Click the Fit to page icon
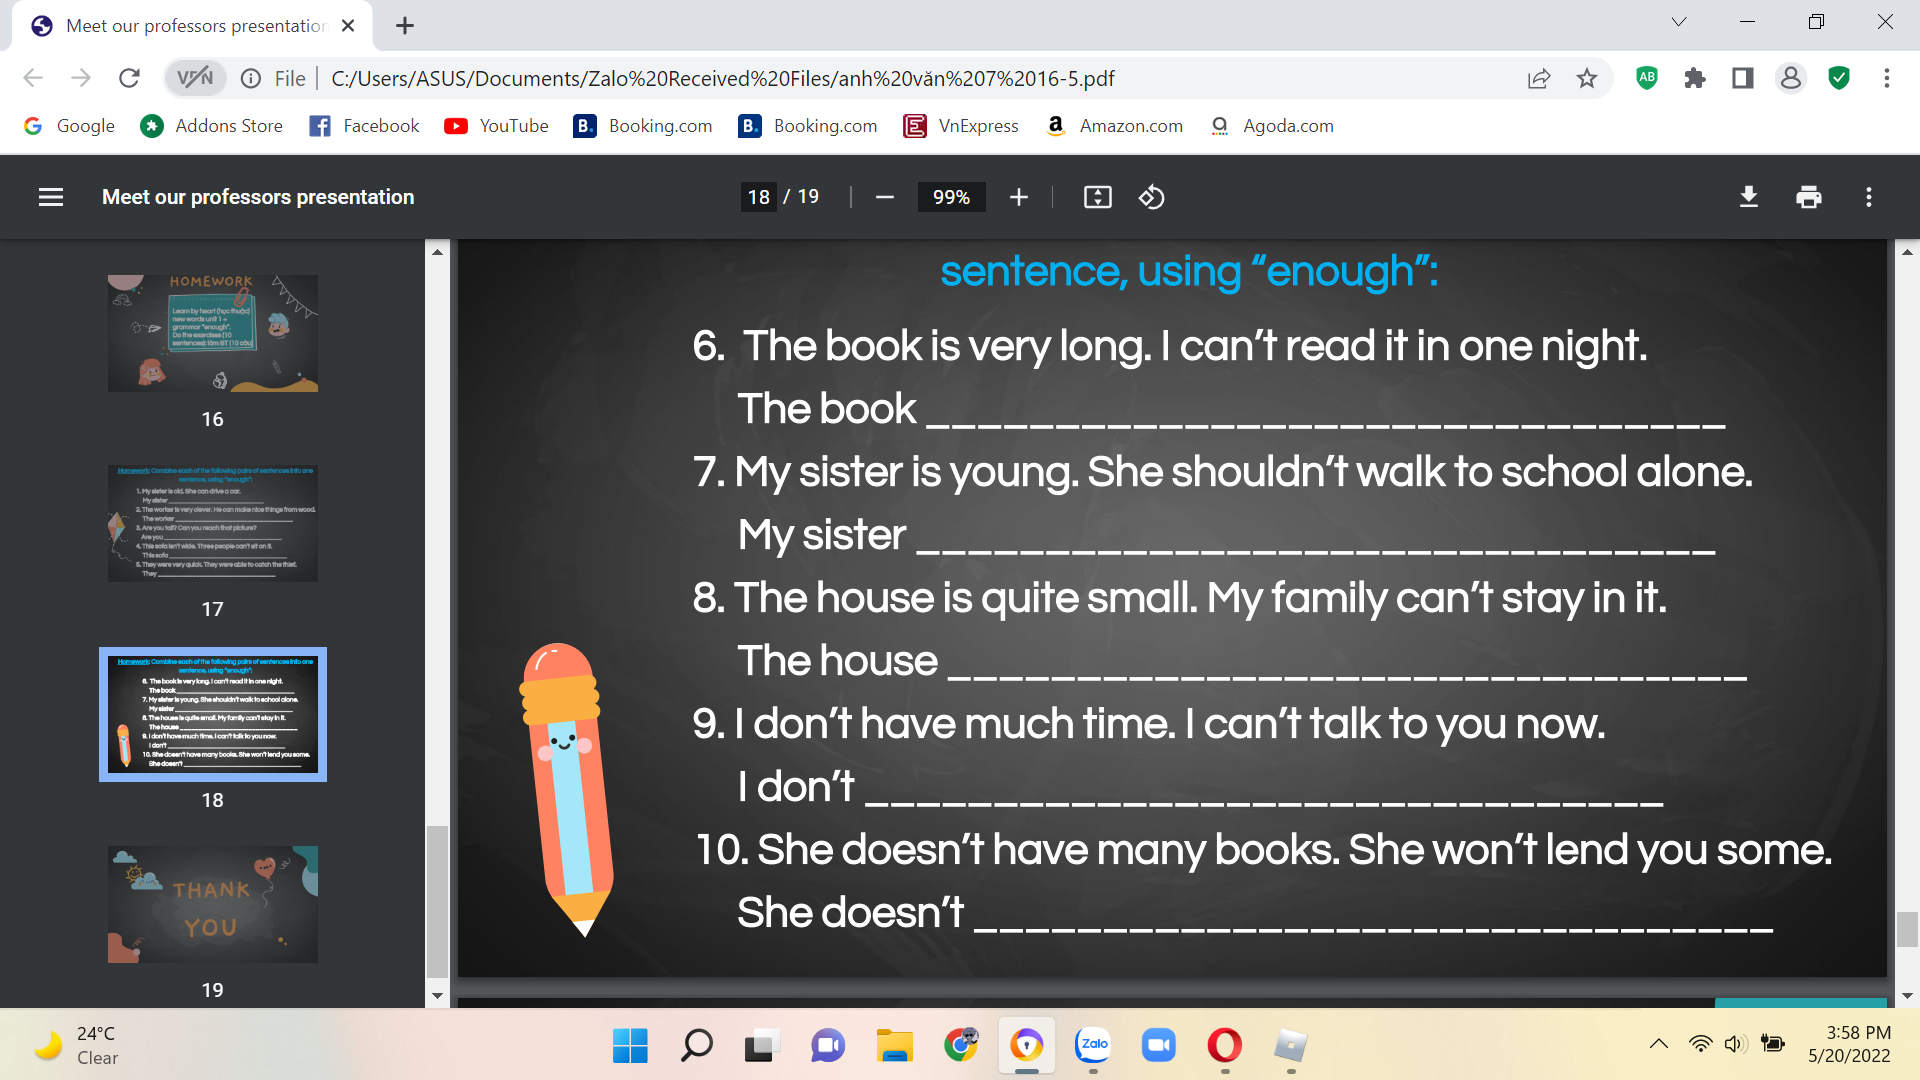 pyautogui.click(x=1098, y=197)
